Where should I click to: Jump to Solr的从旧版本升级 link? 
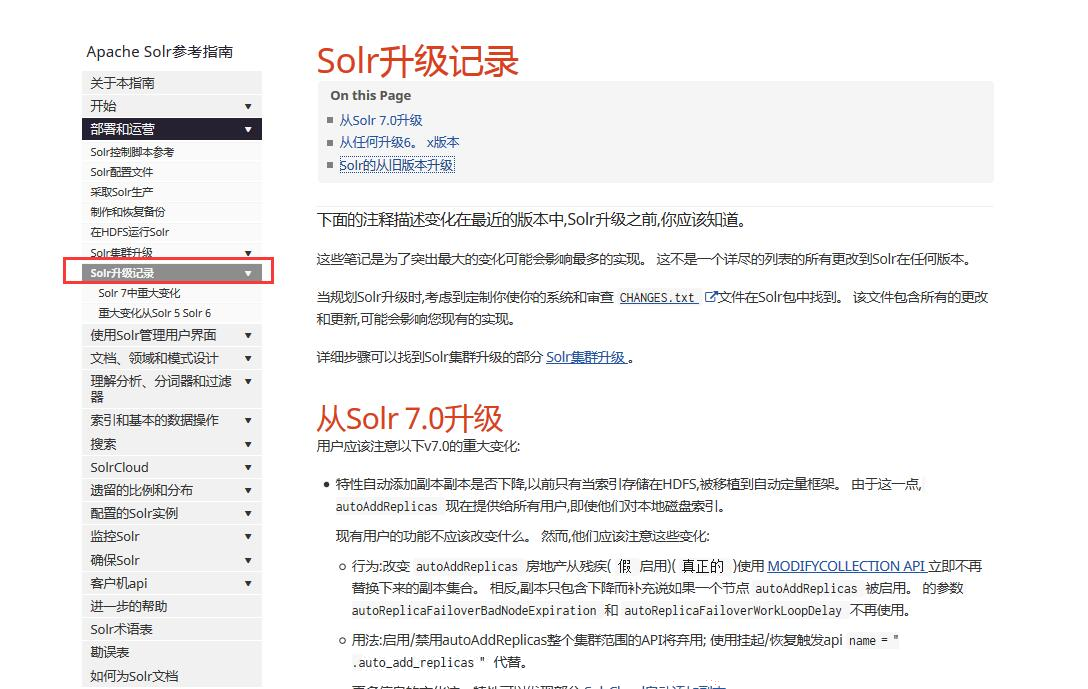(396, 165)
